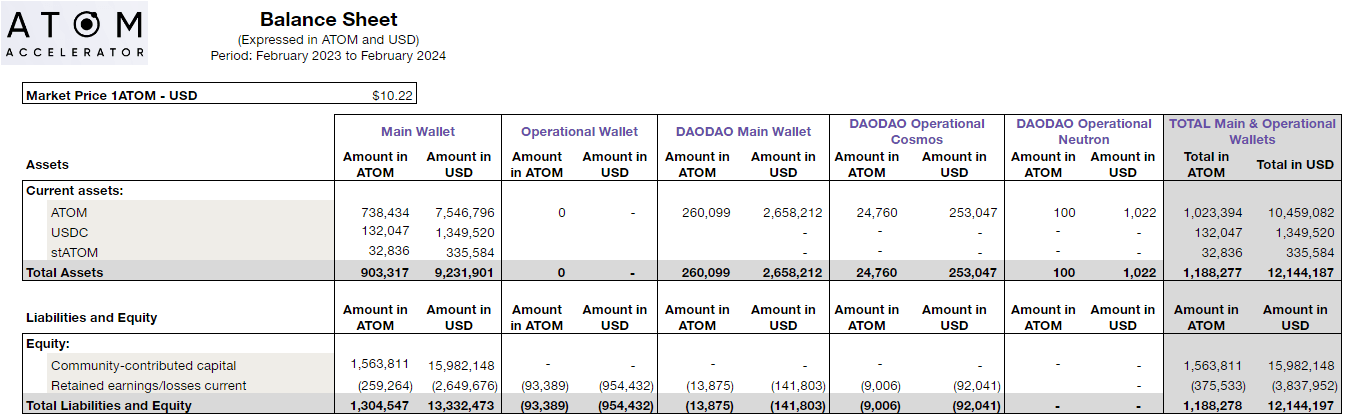Select the "DAODAO Operational Neutron" header

pos(1083,131)
